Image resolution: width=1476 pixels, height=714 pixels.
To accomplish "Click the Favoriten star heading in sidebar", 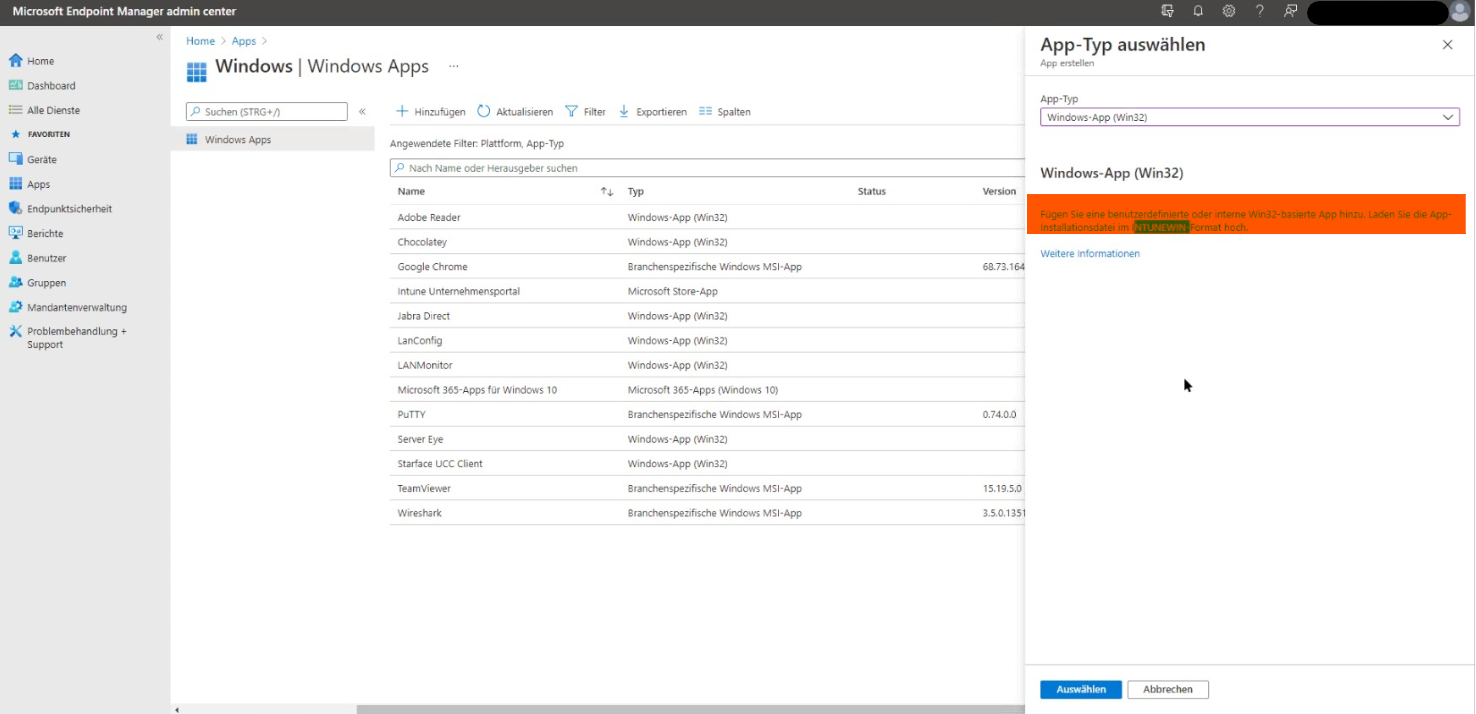I will point(41,134).
